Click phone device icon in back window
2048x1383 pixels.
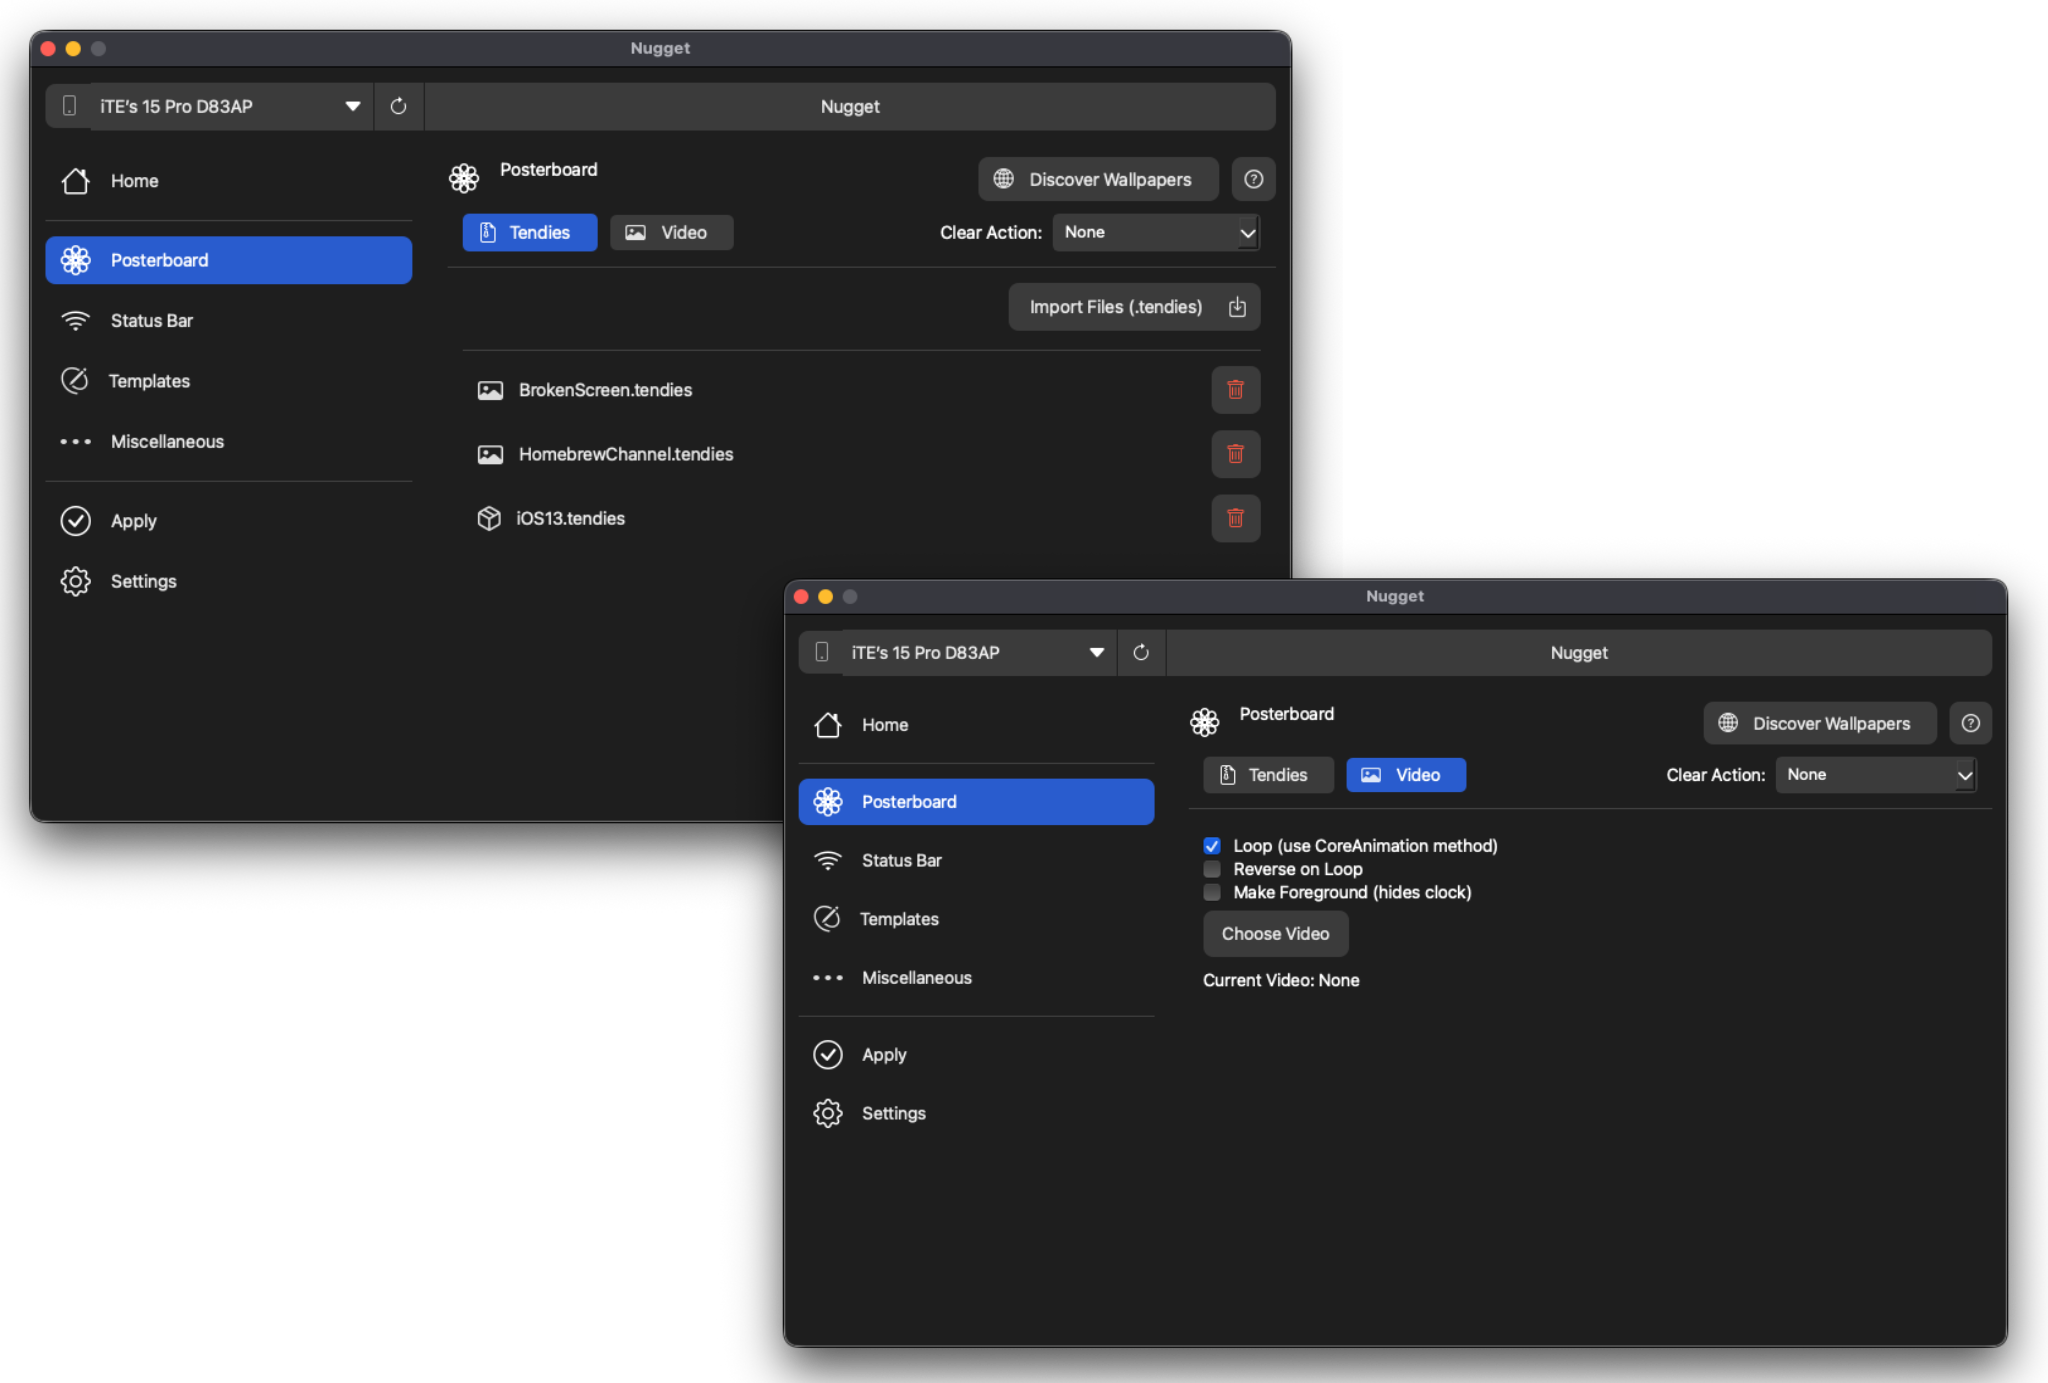click(69, 106)
